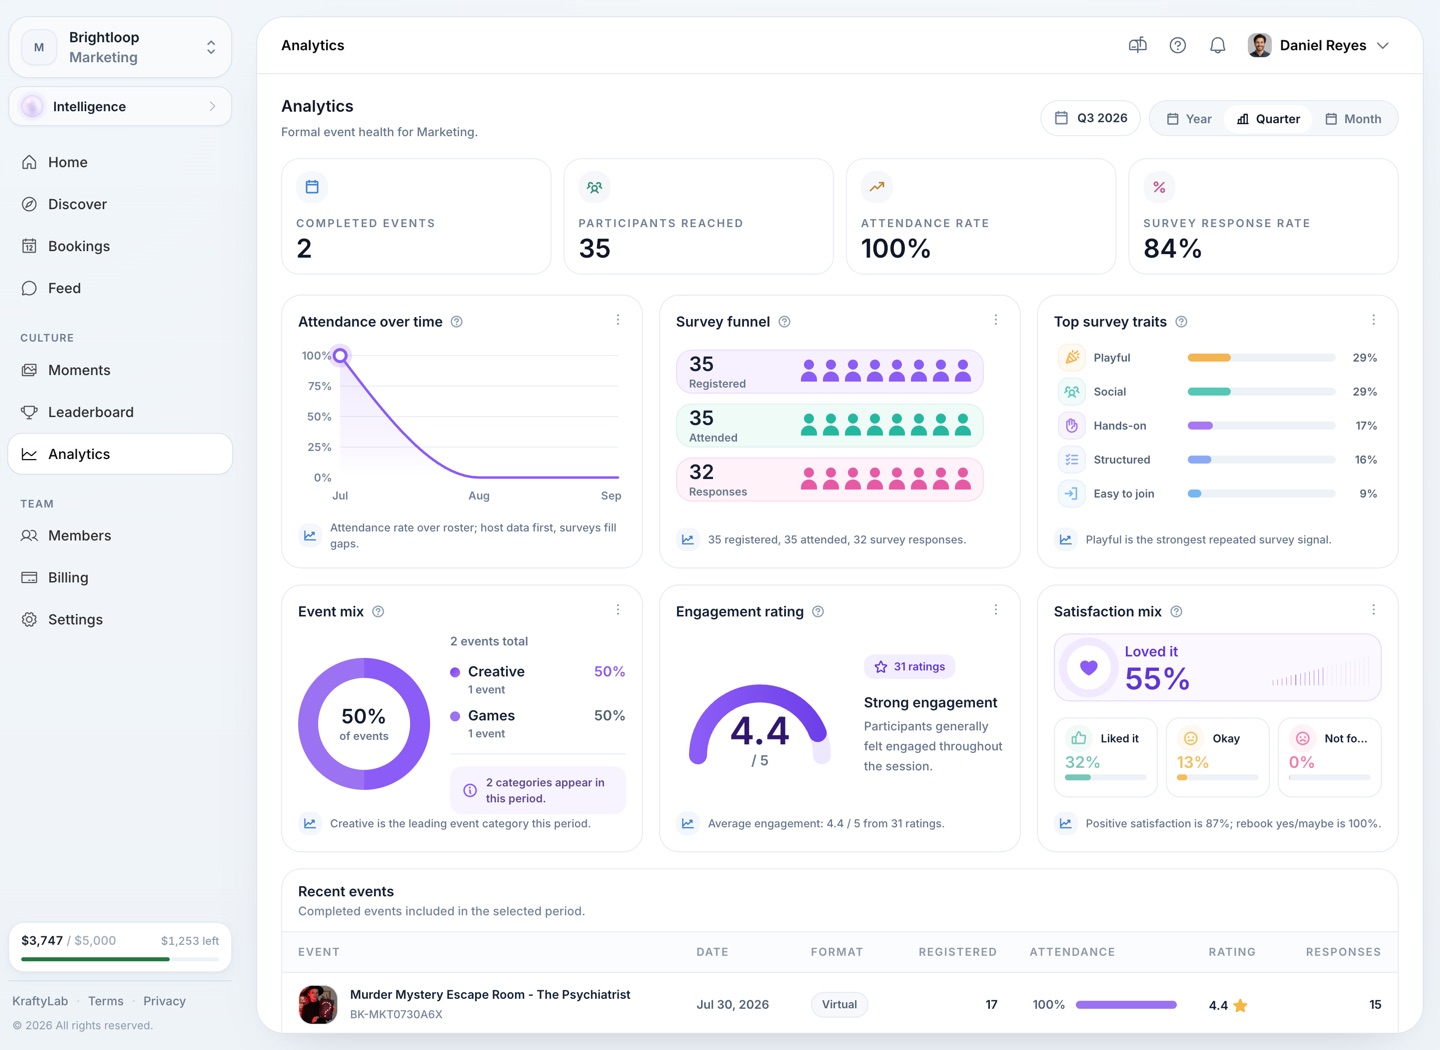Open Event mix info tooltip icon
1440x1050 pixels.
(378, 612)
